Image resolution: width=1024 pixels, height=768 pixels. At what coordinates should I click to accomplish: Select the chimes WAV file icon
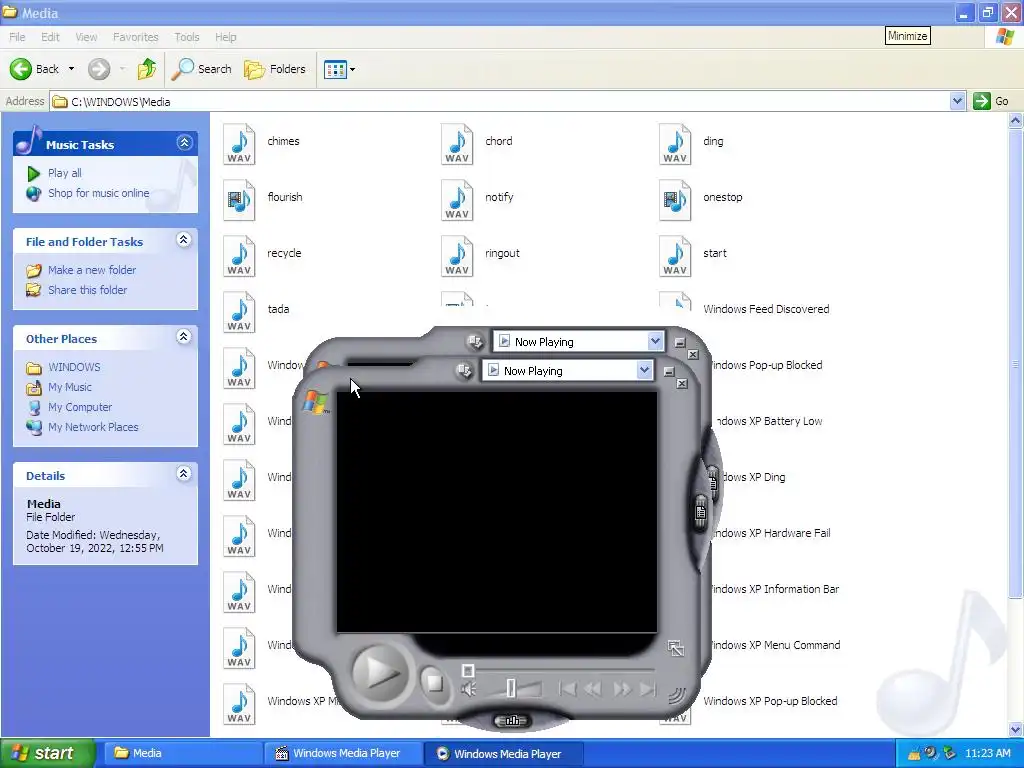point(239,144)
